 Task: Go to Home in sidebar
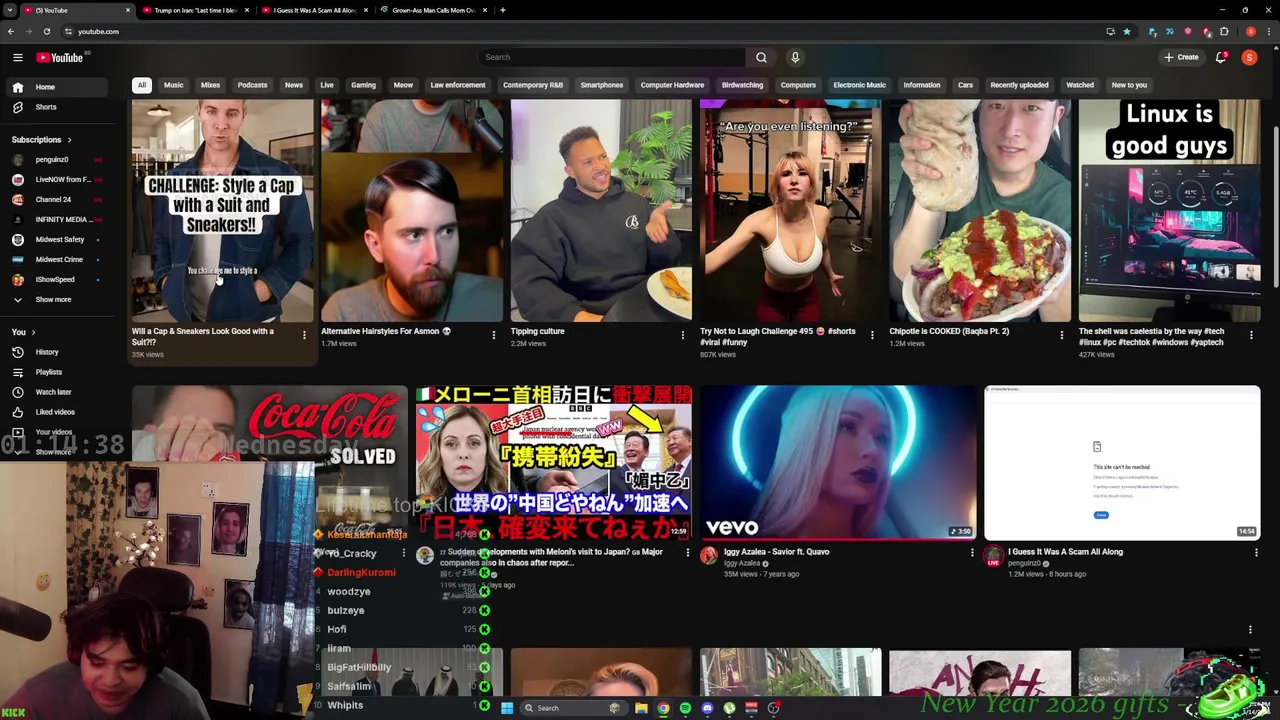pos(58,87)
